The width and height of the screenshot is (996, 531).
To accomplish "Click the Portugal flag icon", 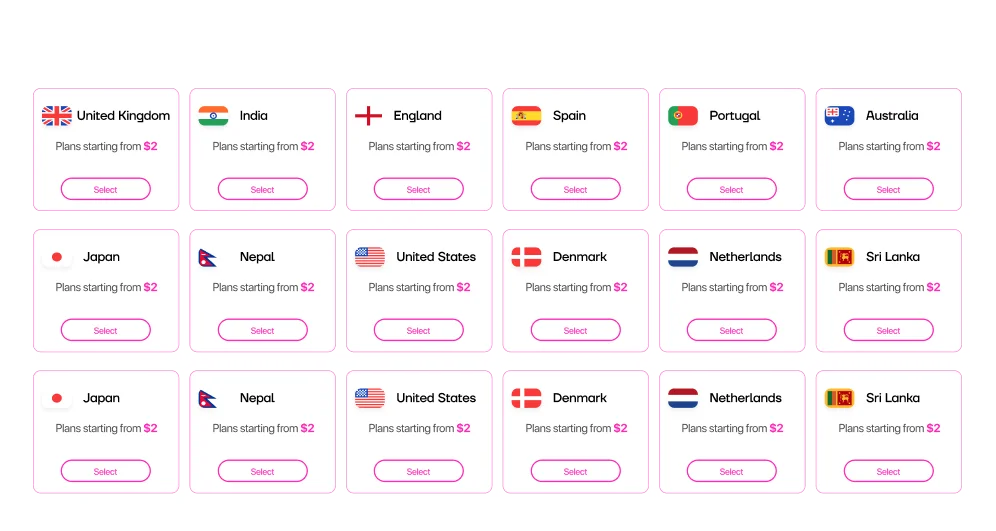I will click(x=683, y=116).
